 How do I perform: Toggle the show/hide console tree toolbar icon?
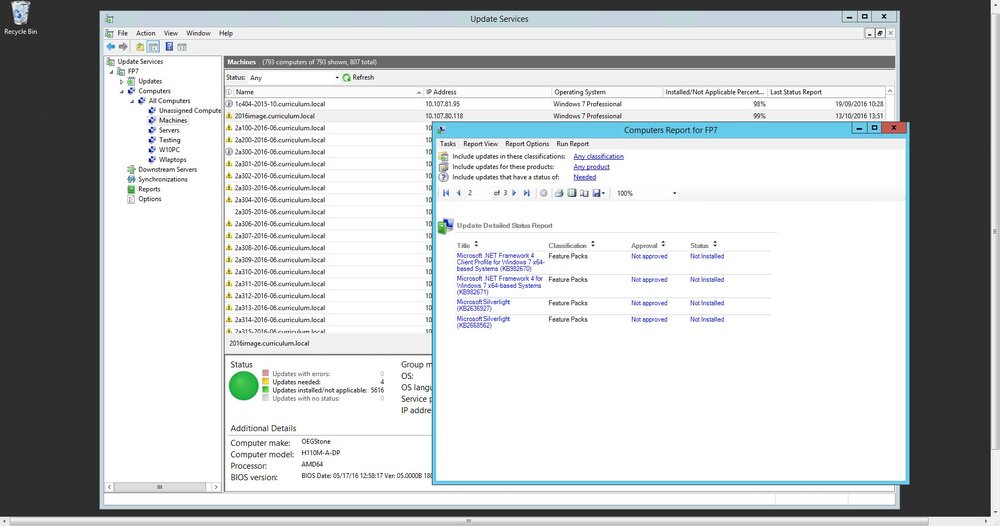153,47
